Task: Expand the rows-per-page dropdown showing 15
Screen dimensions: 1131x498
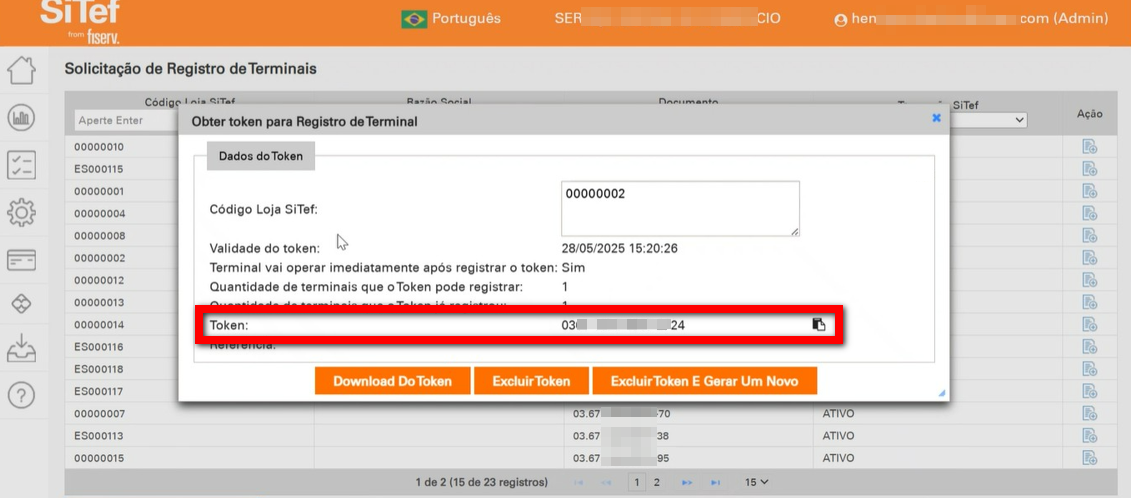Action: [756, 482]
